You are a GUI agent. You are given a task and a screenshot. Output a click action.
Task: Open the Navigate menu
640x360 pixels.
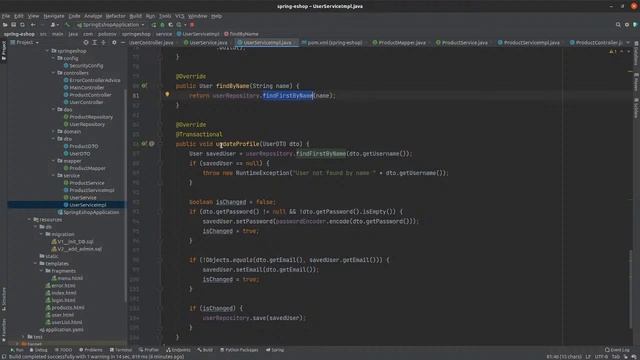coord(54,16)
